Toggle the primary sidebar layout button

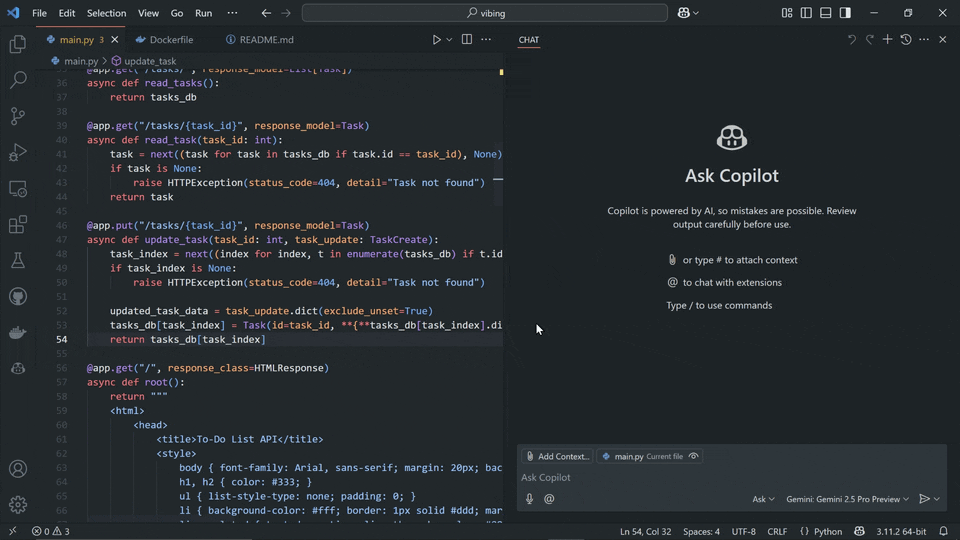[806, 13]
